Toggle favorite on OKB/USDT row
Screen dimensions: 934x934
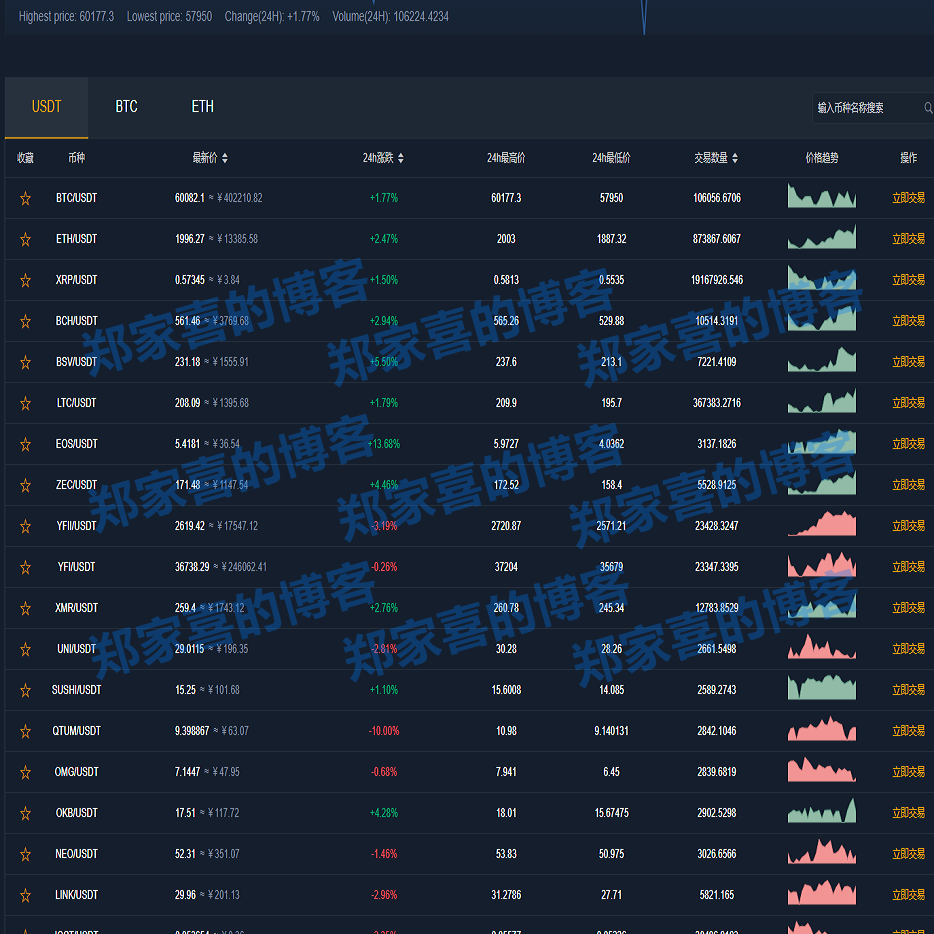tap(25, 812)
